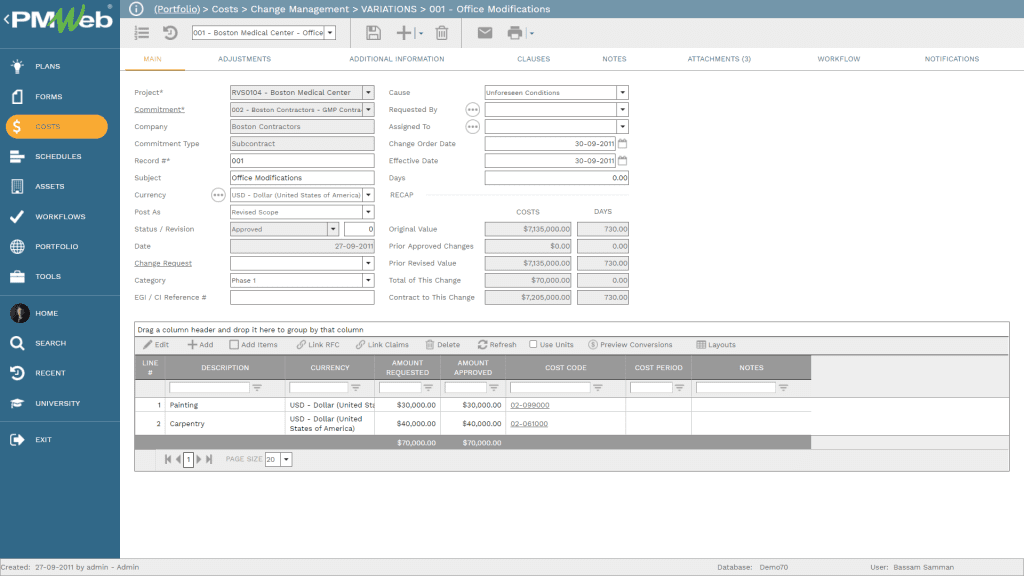Open the record selector dropdown in toolbar
The height and width of the screenshot is (576, 1024).
point(330,33)
